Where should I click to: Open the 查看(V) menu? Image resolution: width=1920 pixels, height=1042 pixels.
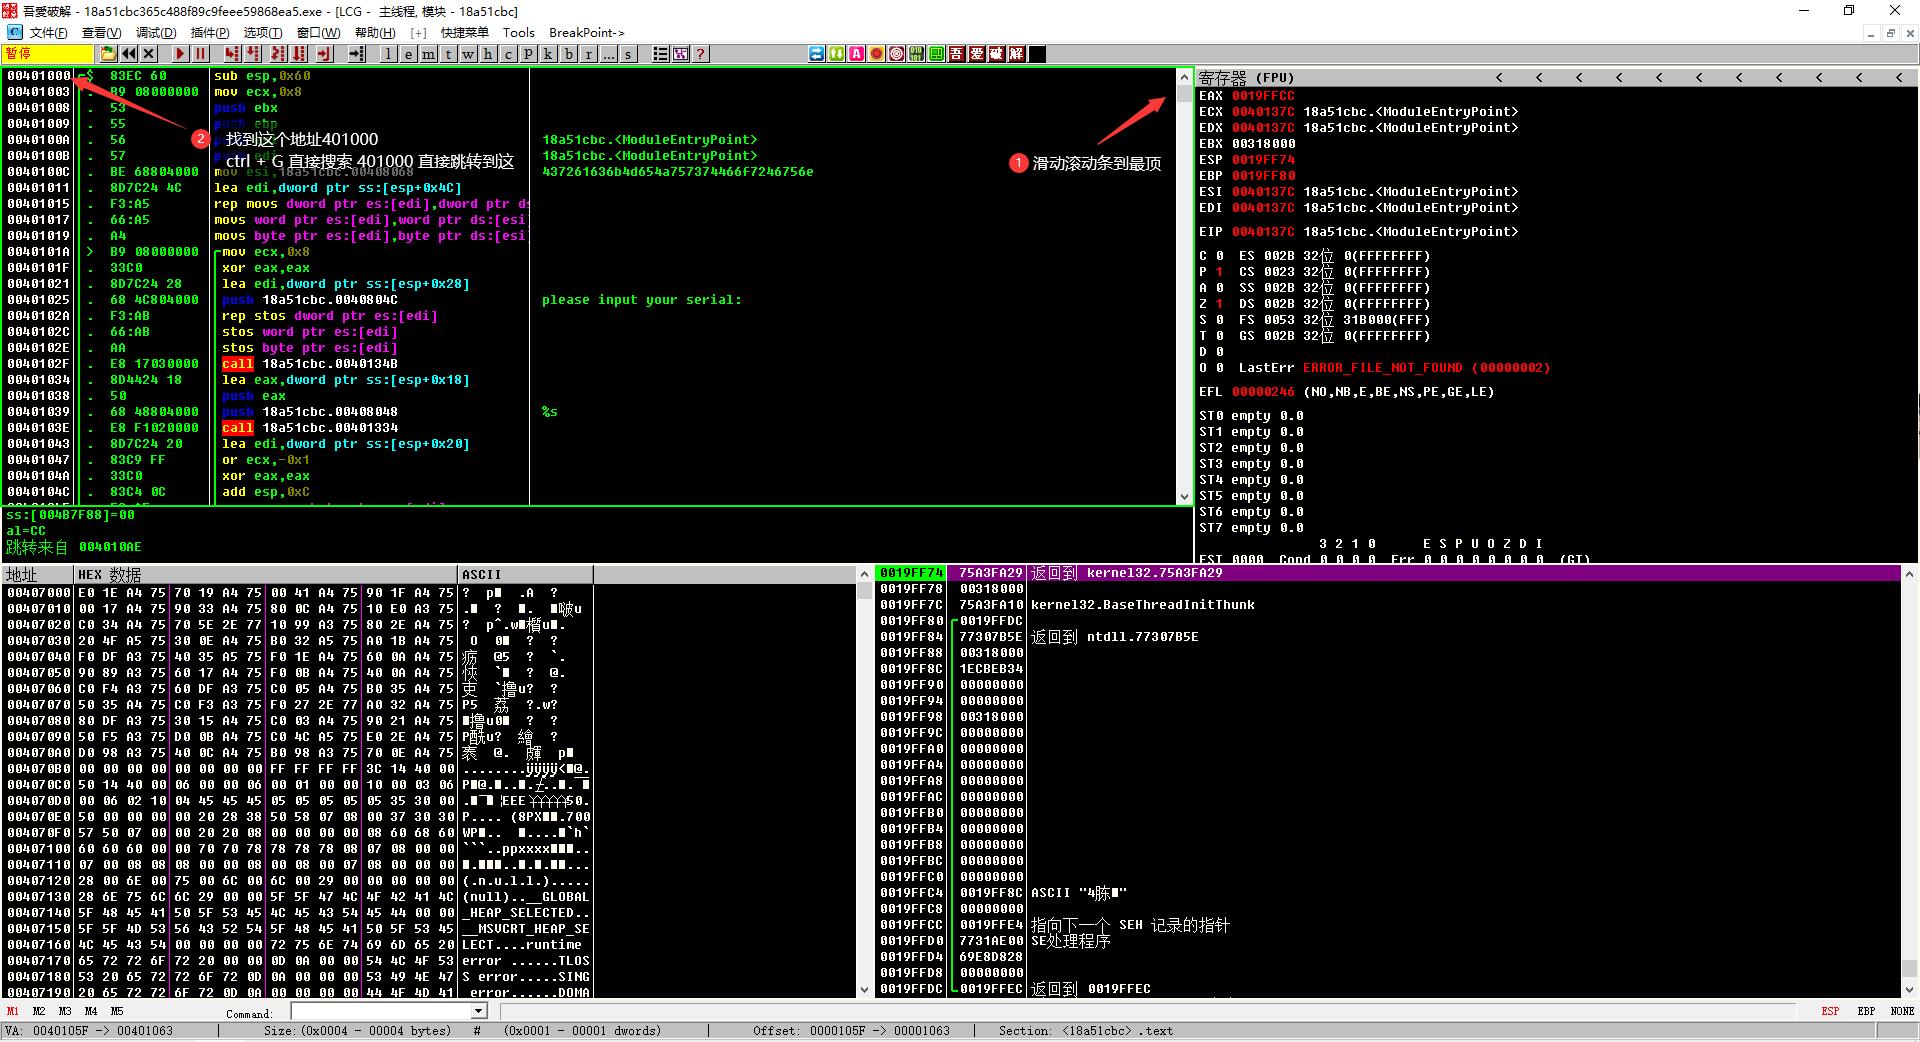pos(101,33)
